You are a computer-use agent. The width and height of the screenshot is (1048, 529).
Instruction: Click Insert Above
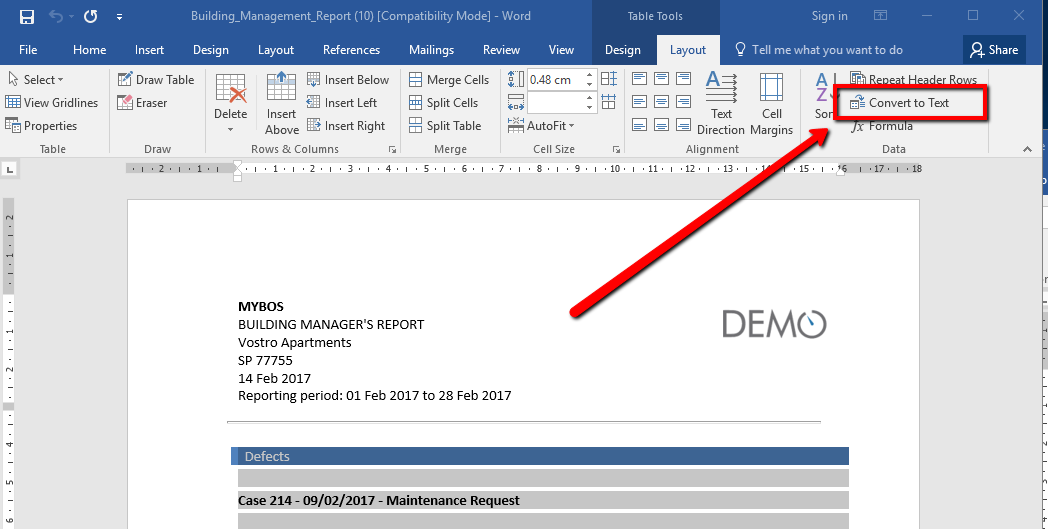coord(281,104)
